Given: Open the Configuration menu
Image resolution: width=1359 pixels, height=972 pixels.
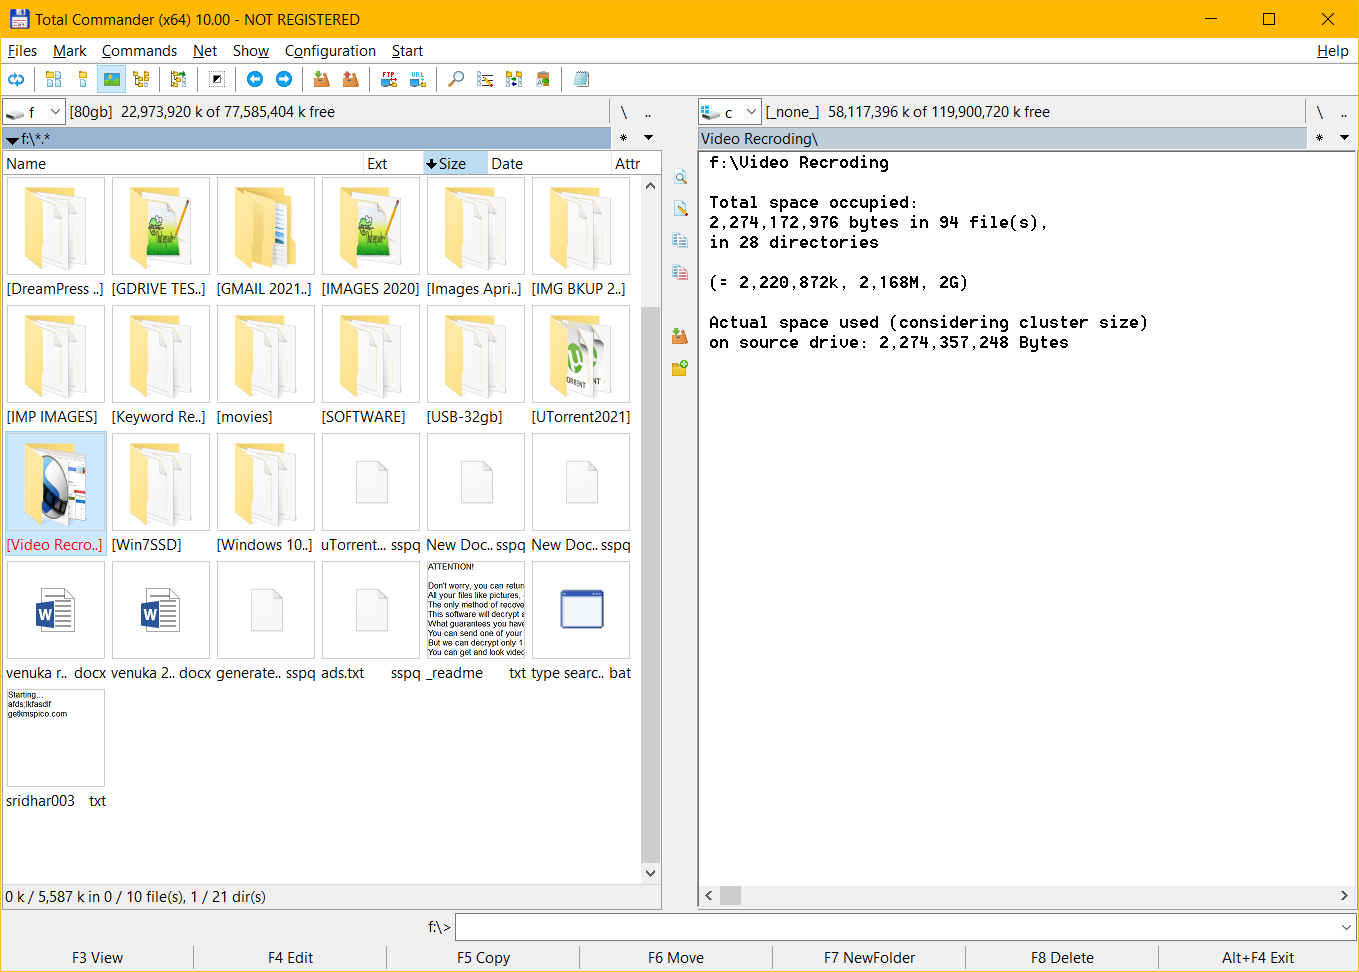Looking at the screenshot, I should tap(330, 51).
